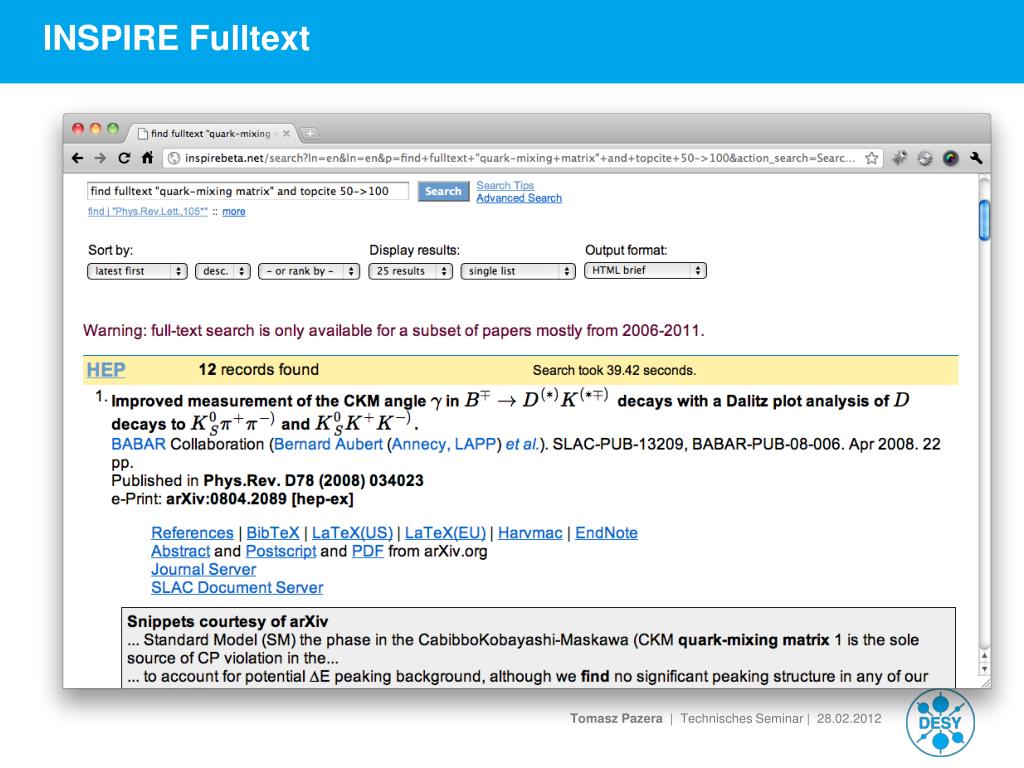This screenshot has width=1024, height=768.
Task: Open the Journal Server link
Action: click(204, 569)
